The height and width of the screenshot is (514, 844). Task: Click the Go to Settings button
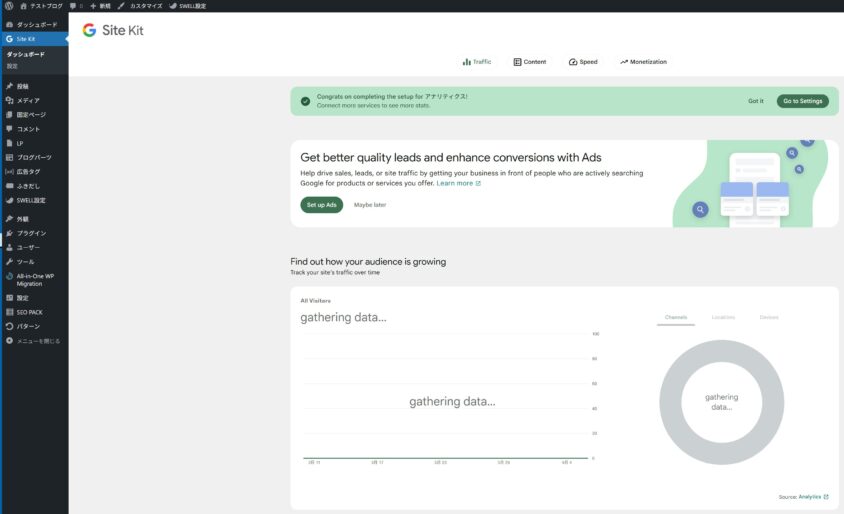pyautogui.click(x=802, y=101)
